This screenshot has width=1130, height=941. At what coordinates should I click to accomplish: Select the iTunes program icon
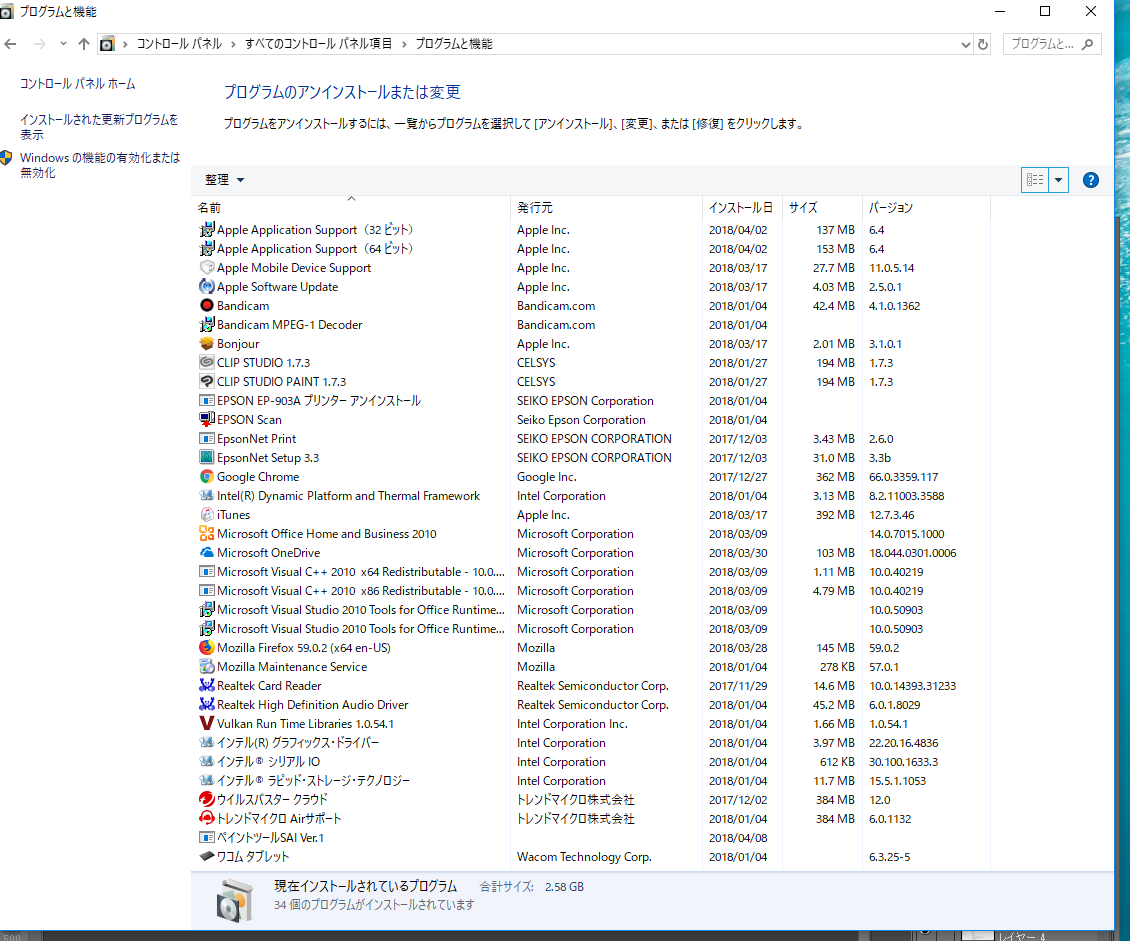pyautogui.click(x=207, y=515)
